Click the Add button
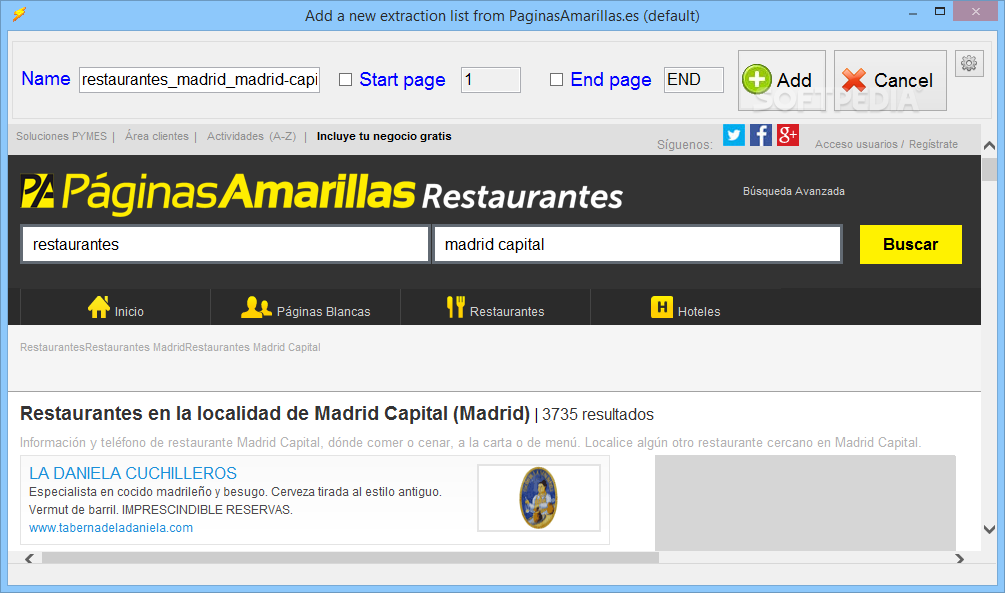This screenshot has height=593, width=1005. pyautogui.click(x=781, y=80)
